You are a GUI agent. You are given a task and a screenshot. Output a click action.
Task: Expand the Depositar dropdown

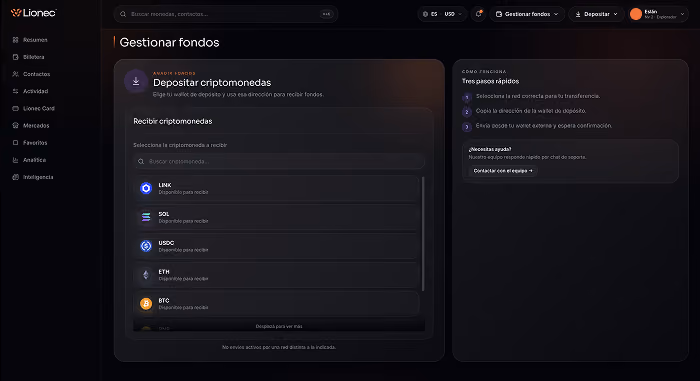click(x=596, y=14)
